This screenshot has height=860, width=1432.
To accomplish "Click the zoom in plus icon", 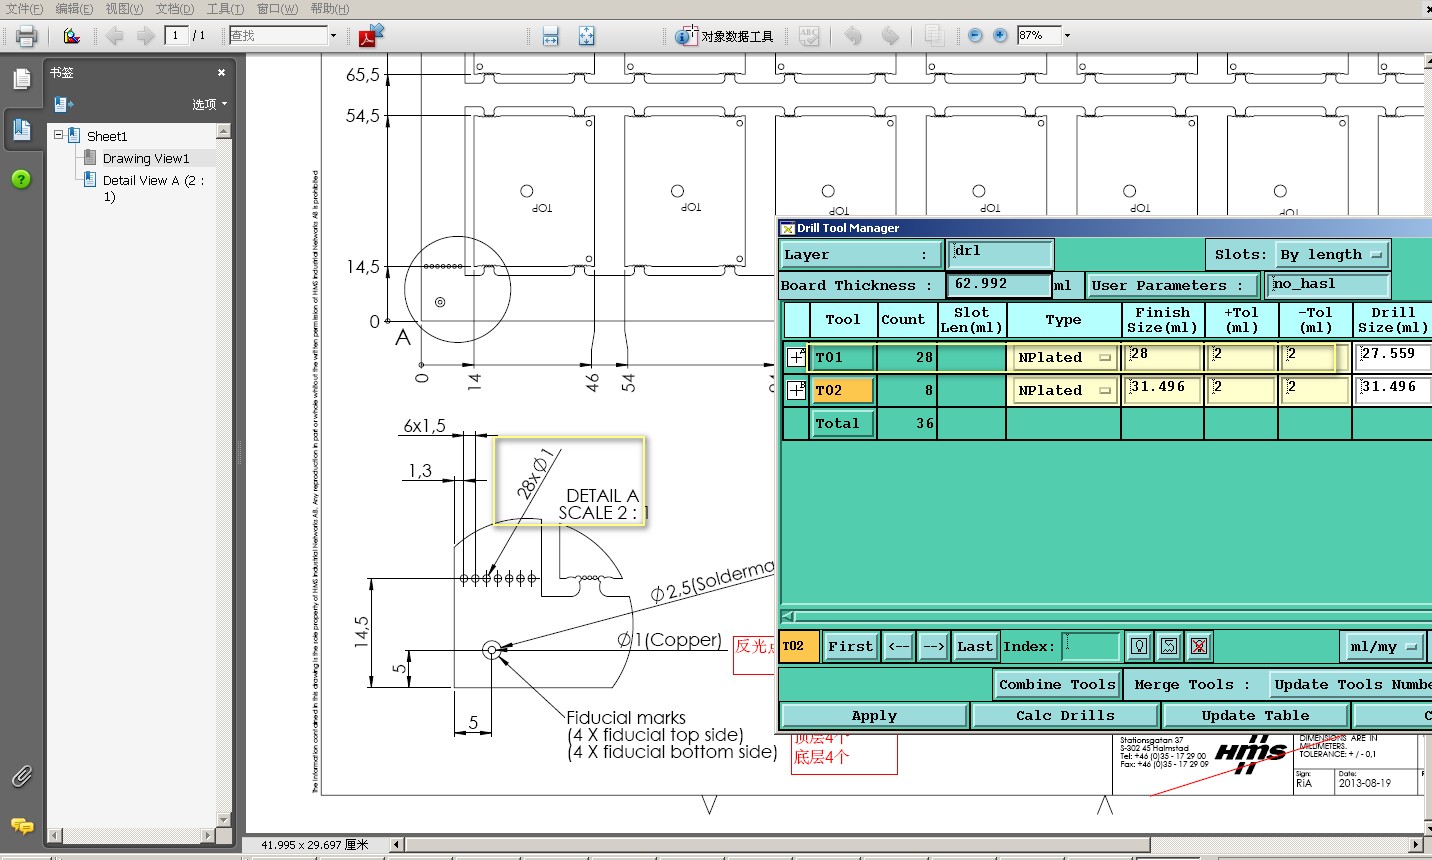I will [1000, 35].
